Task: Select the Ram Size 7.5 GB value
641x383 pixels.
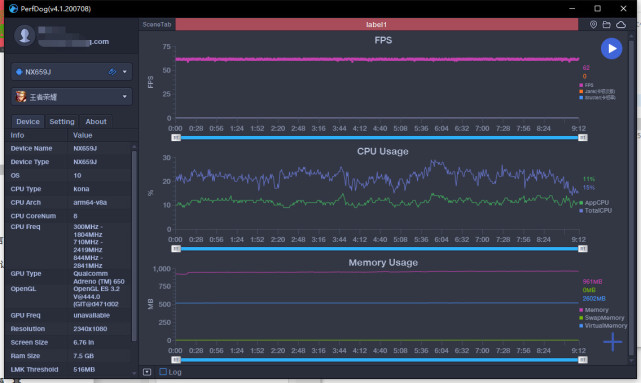Action: (83, 356)
